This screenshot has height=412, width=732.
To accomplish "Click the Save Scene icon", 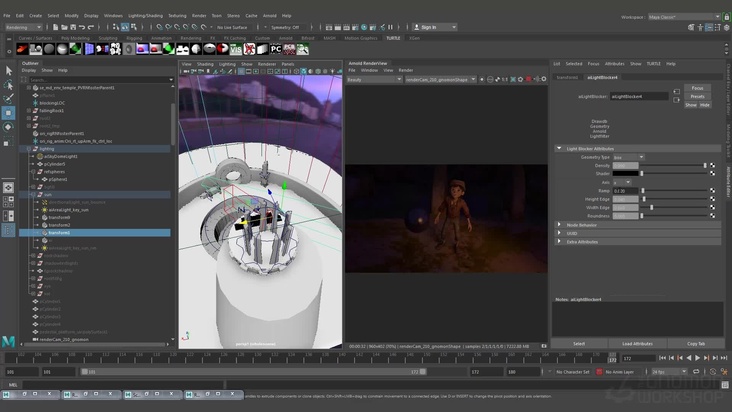I will tap(73, 27).
